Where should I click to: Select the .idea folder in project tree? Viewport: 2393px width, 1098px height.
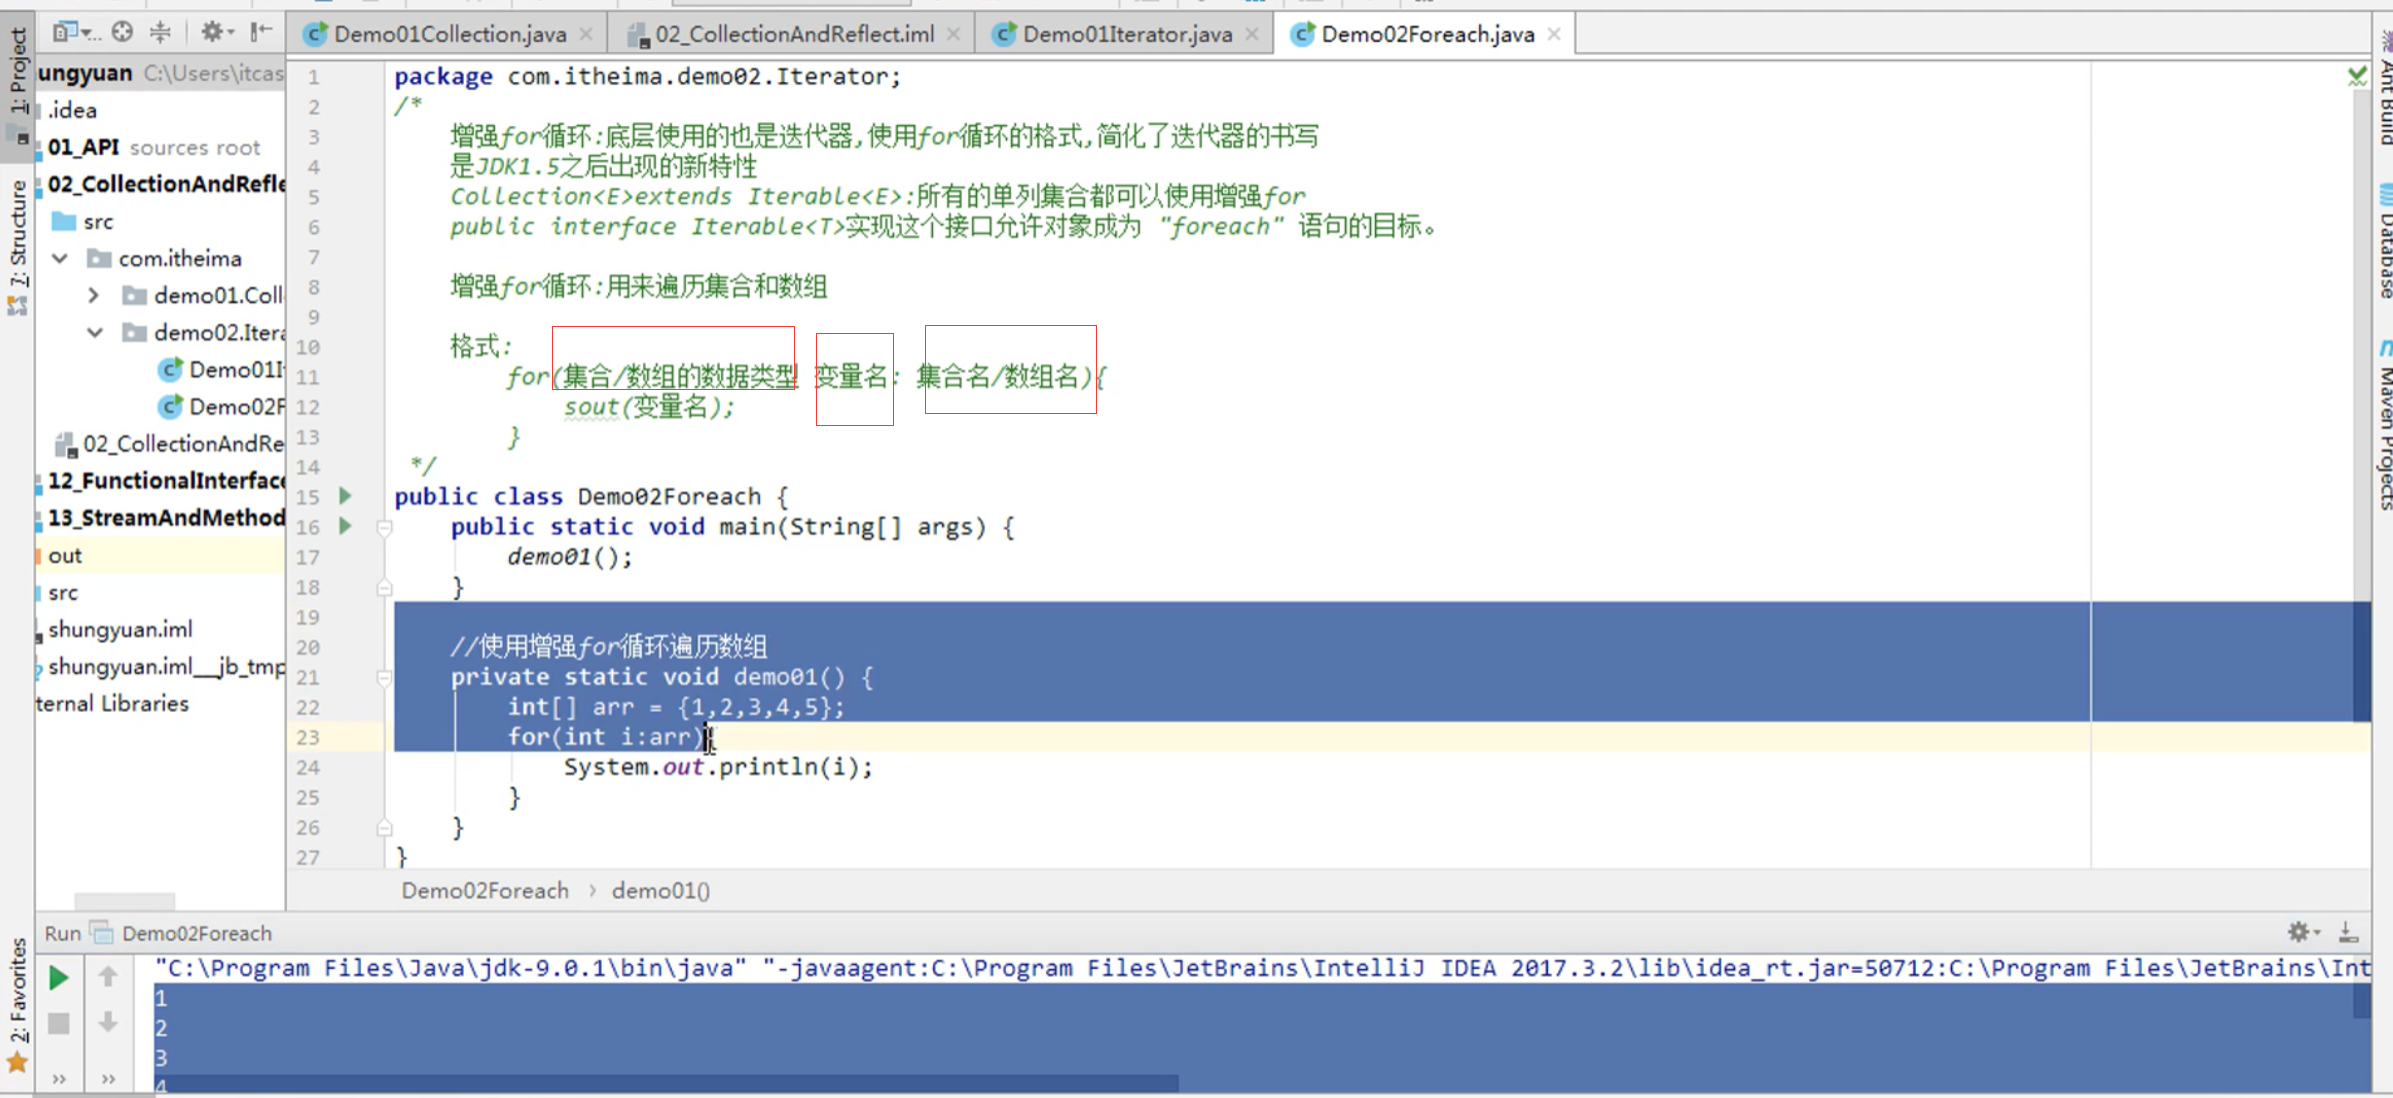[x=73, y=110]
